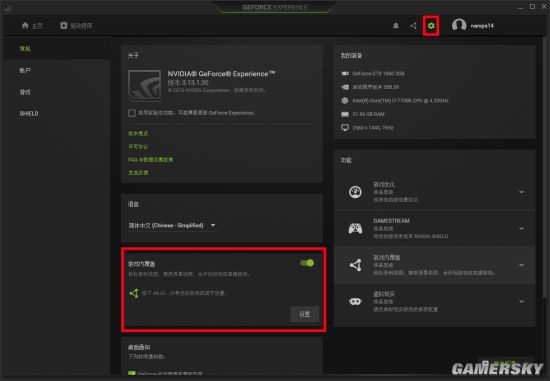
Task: Expand the game optimization feature row
Action: click(x=522, y=192)
